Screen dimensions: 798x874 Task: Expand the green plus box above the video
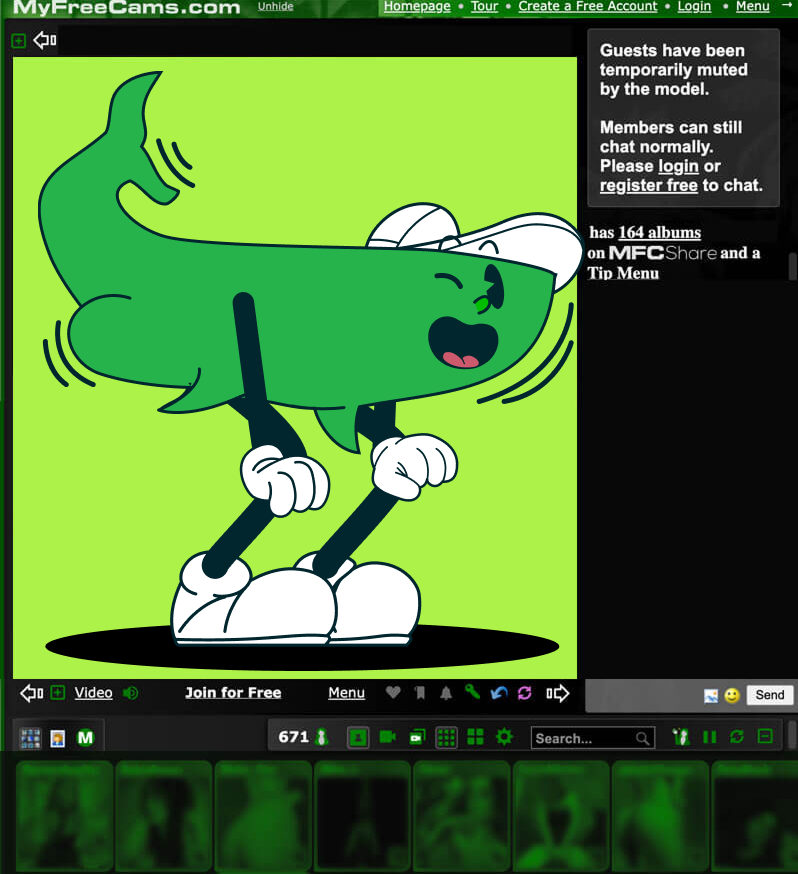point(18,41)
